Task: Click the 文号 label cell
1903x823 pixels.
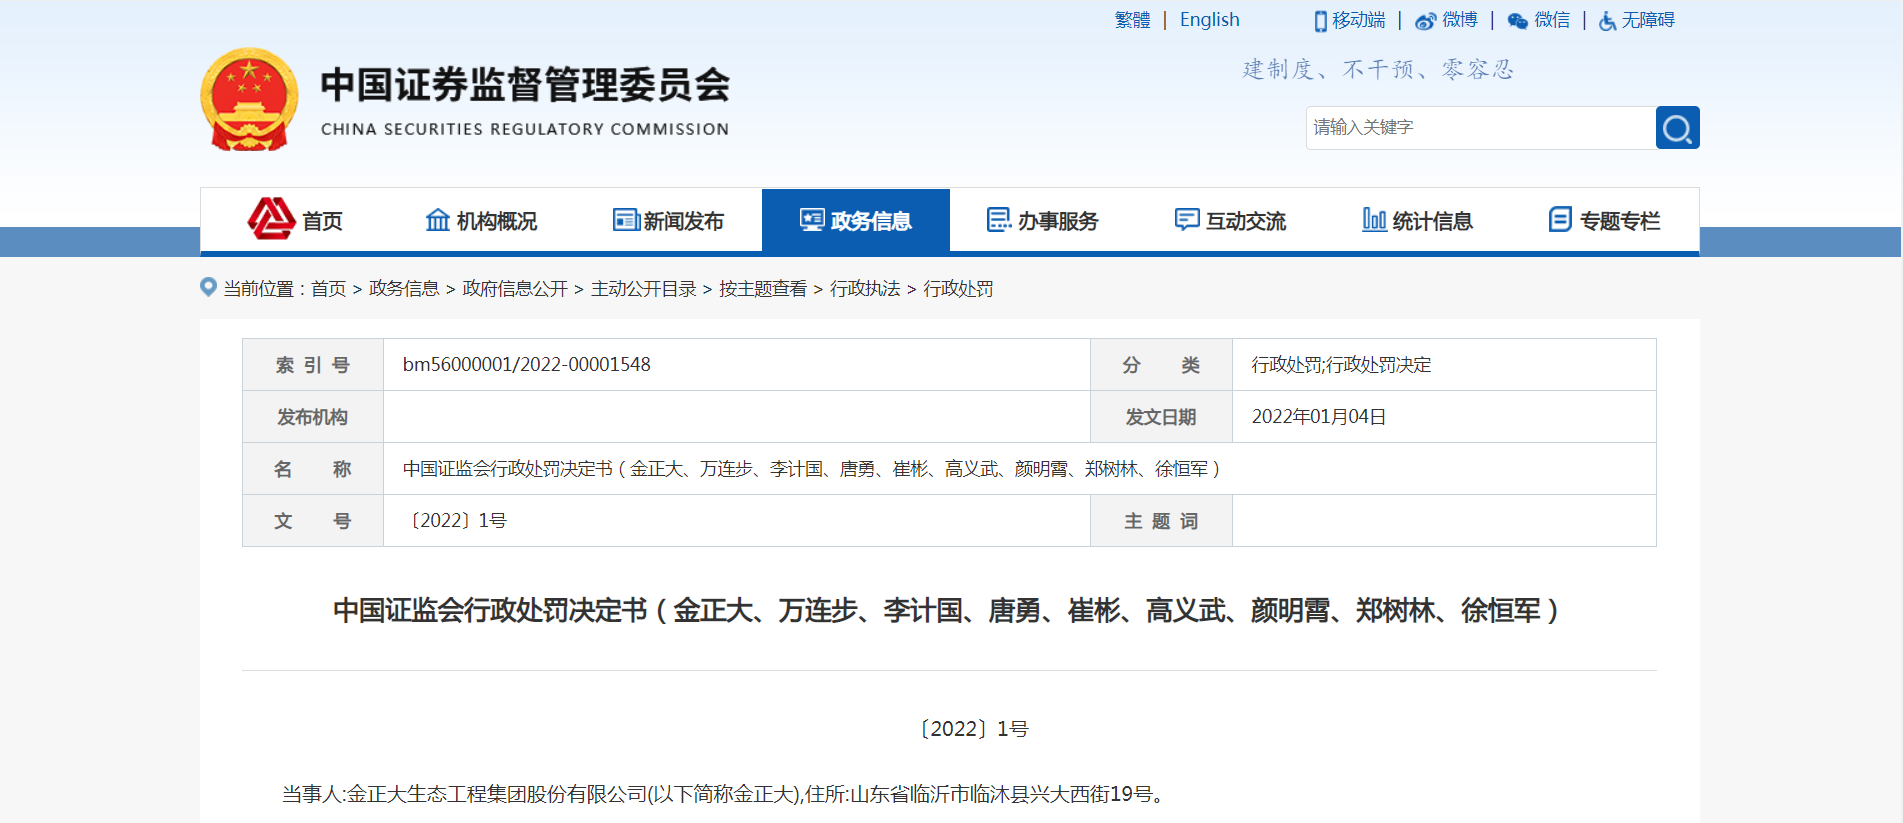Action: [x=313, y=521]
